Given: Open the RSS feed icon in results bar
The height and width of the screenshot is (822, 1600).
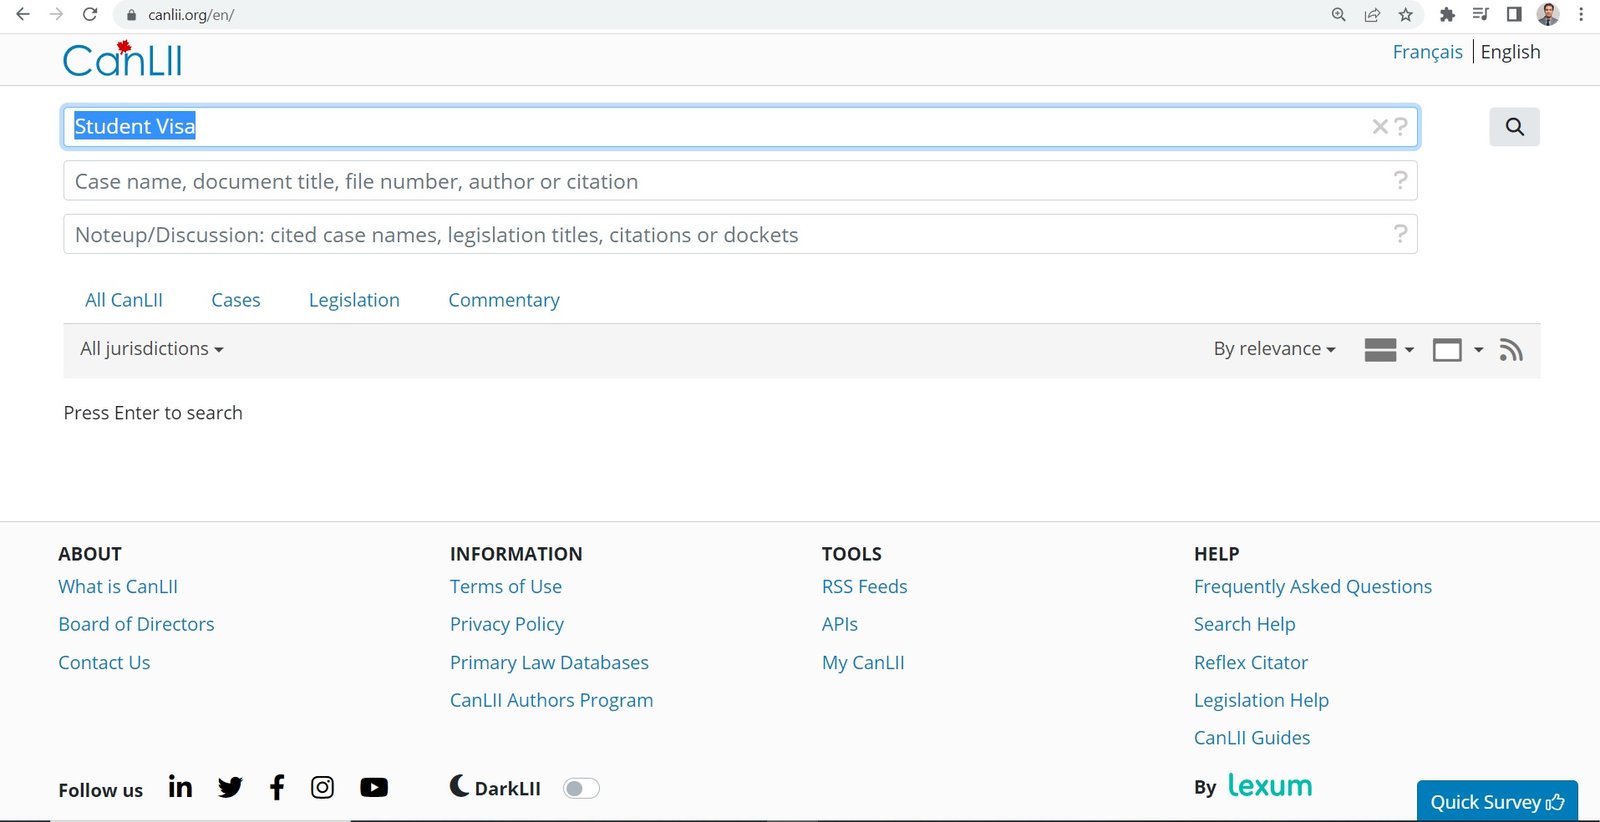Looking at the screenshot, I should (x=1511, y=350).
